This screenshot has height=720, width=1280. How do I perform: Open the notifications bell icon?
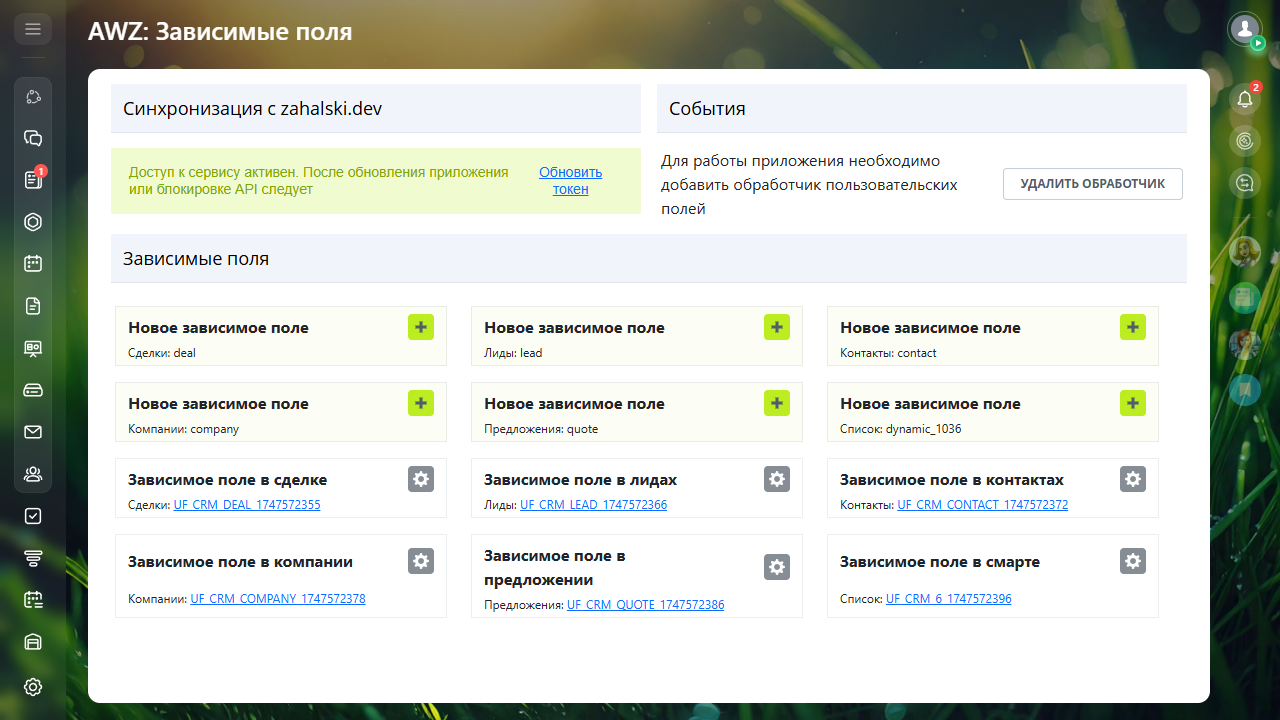(x=1245, y=98)
